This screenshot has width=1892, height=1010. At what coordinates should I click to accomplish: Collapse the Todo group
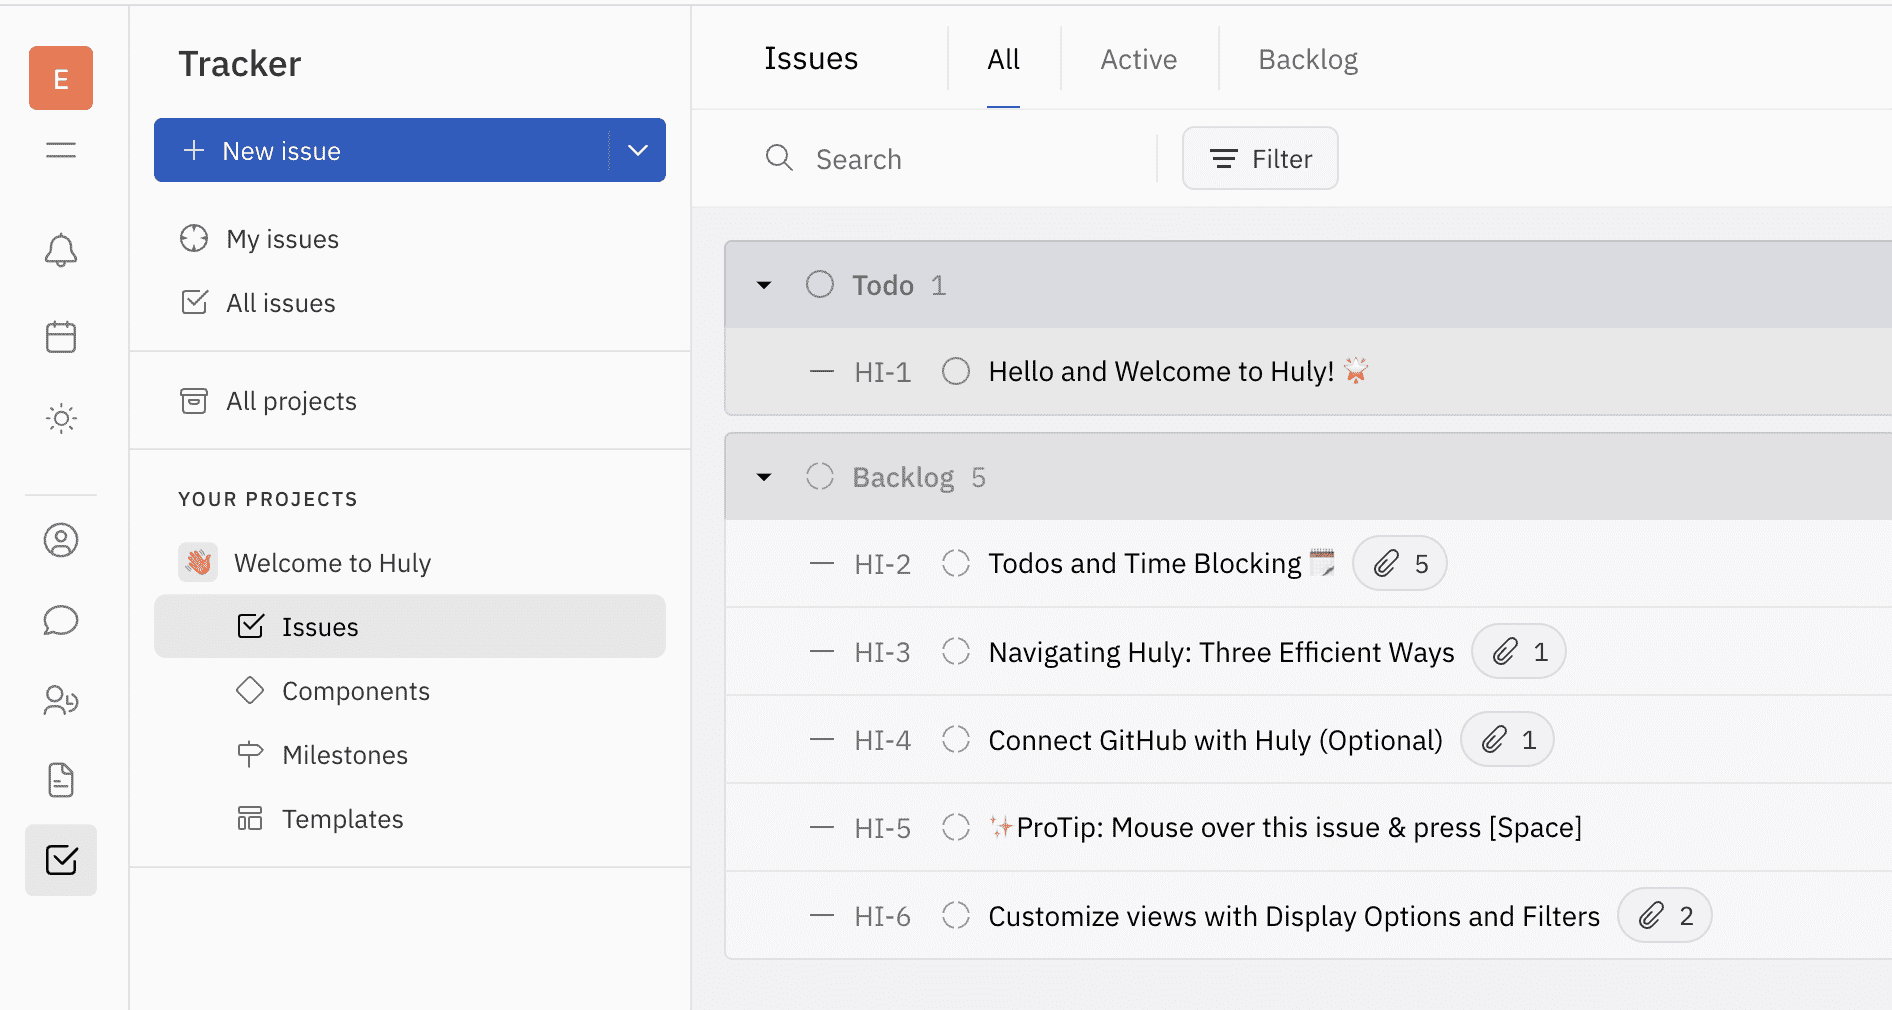coord(764,286)
